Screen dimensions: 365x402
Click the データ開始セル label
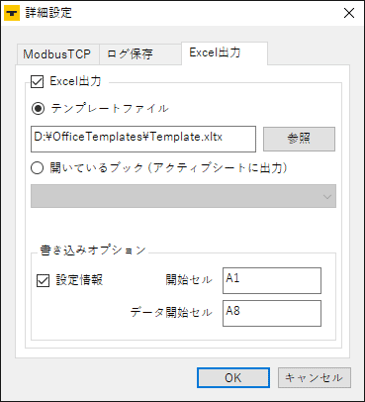click(171, 313)
